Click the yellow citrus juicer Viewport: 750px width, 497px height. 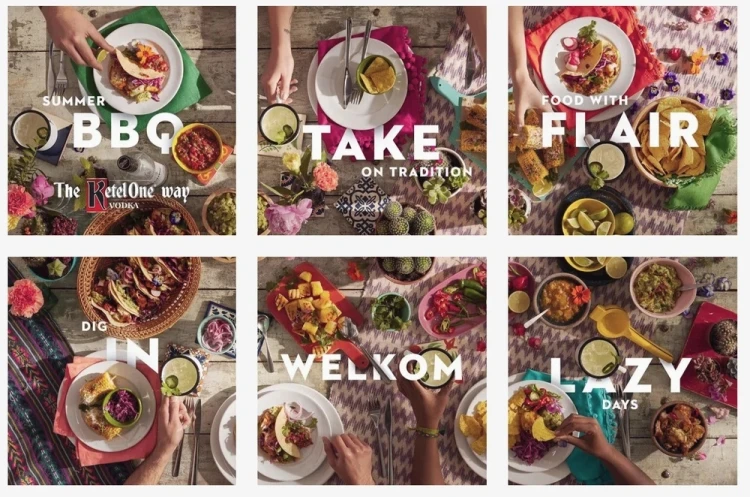627,331
